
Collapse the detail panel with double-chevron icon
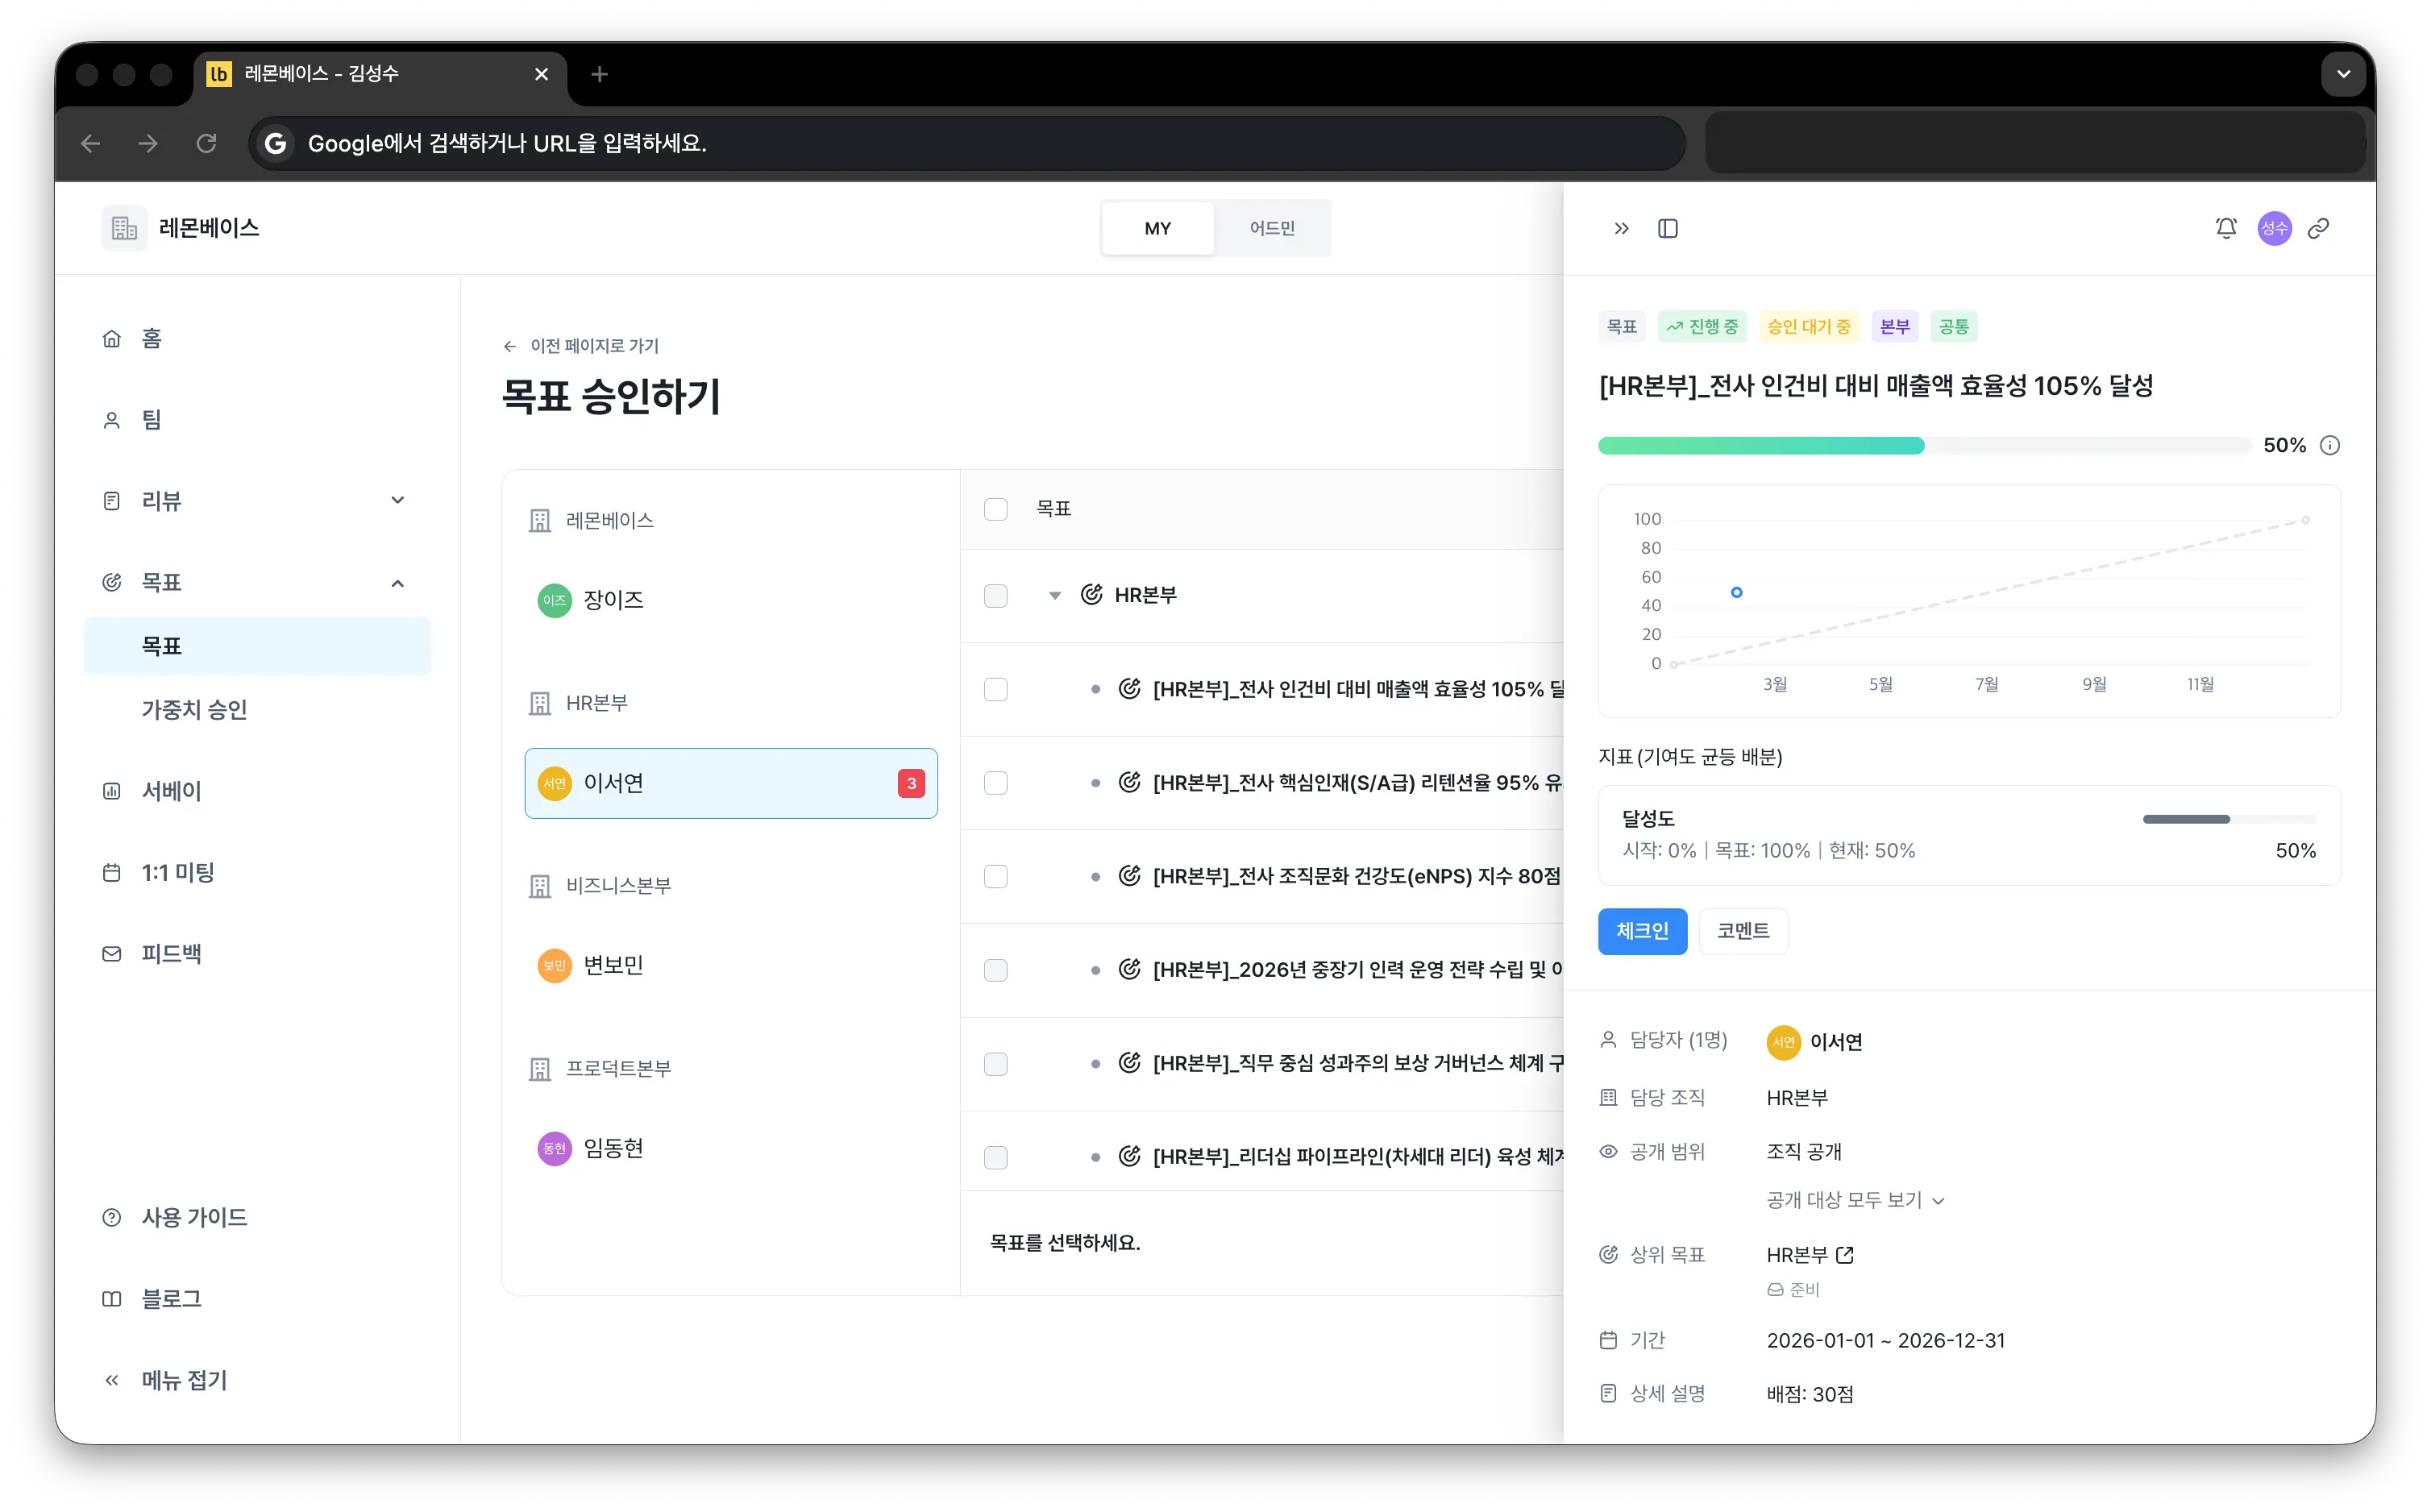pyautogui.click(x=1621, y=229)
